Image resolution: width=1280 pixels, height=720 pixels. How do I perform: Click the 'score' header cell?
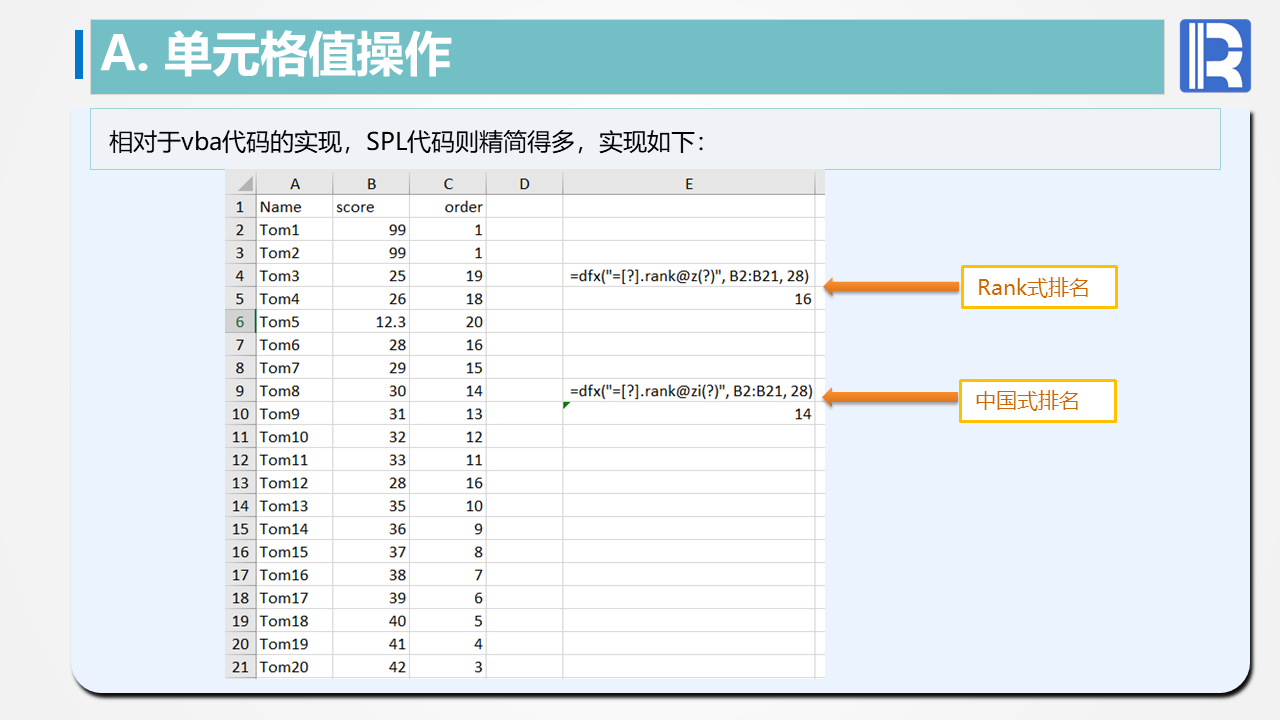point(371,207)
